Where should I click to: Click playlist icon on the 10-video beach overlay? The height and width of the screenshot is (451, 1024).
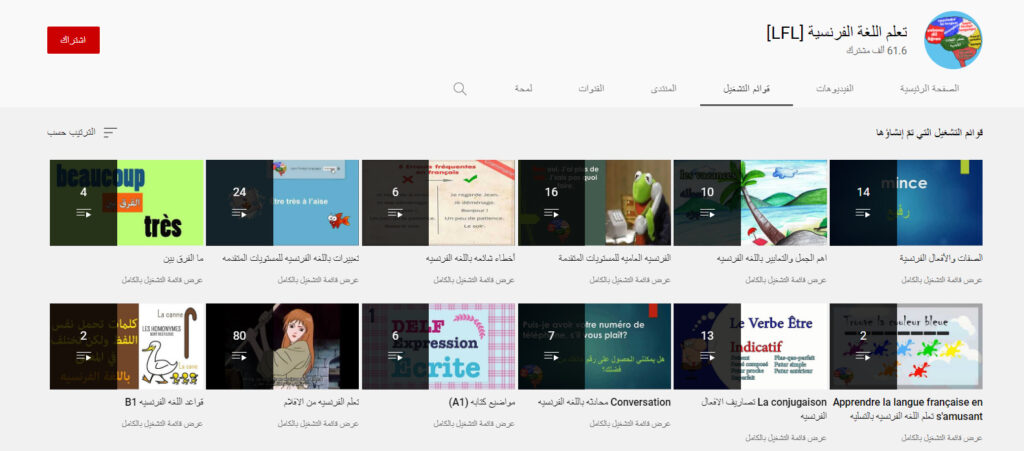707,213
